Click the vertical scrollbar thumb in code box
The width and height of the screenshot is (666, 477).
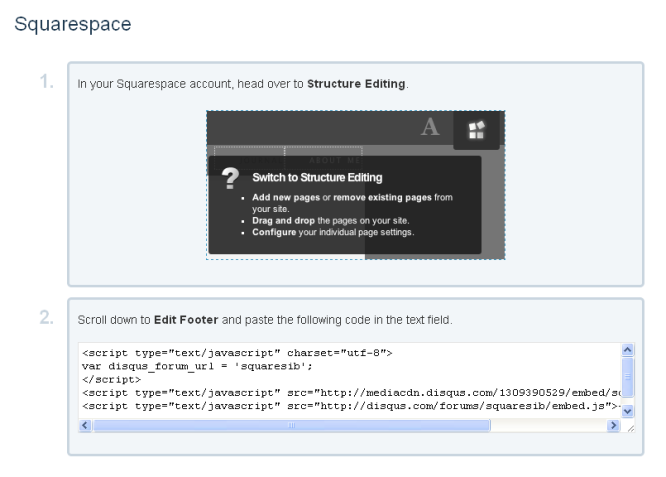coord(628,368)
